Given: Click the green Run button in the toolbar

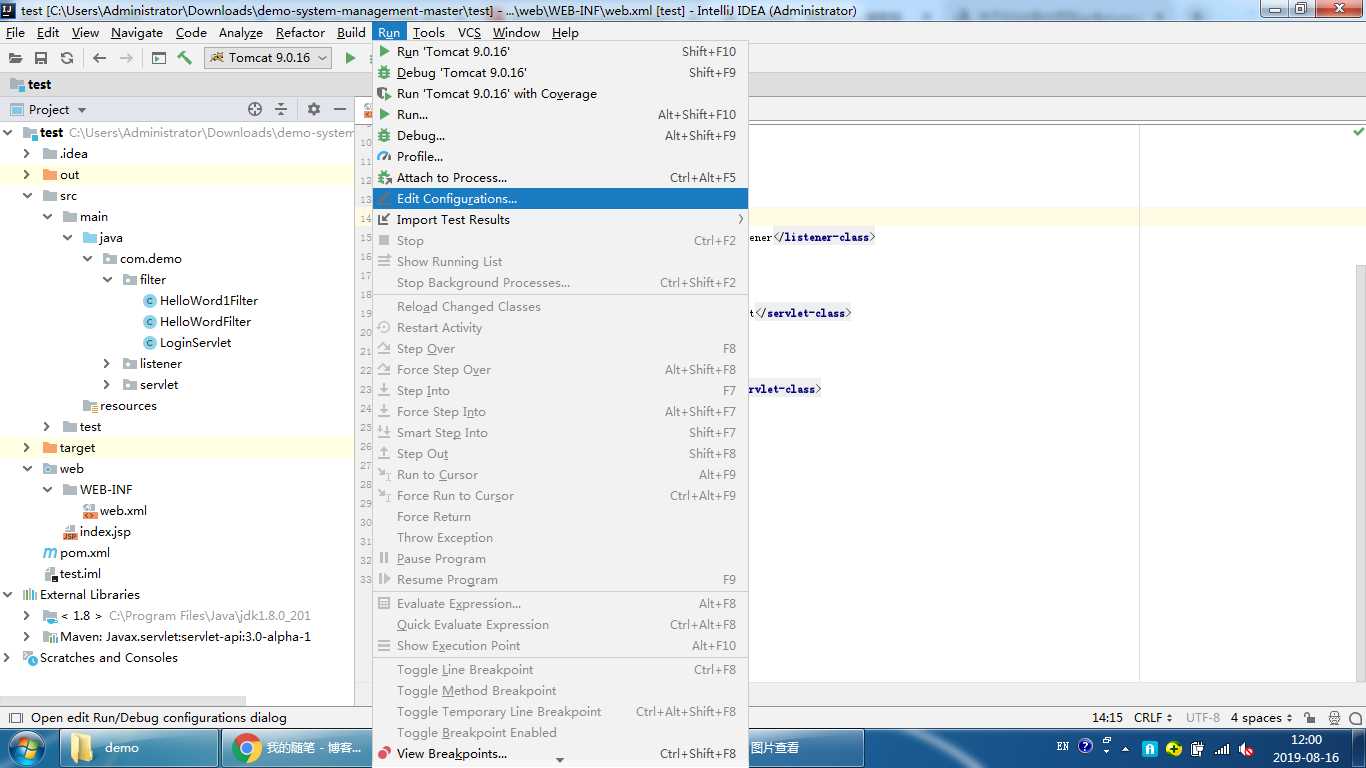Looking at the screenshot, I should 350,58.
